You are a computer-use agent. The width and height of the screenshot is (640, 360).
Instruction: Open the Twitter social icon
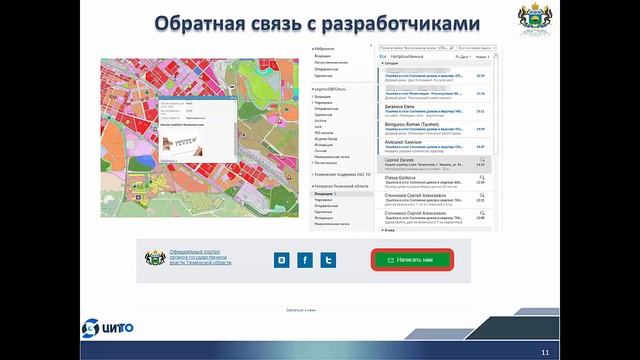[328, 260]
